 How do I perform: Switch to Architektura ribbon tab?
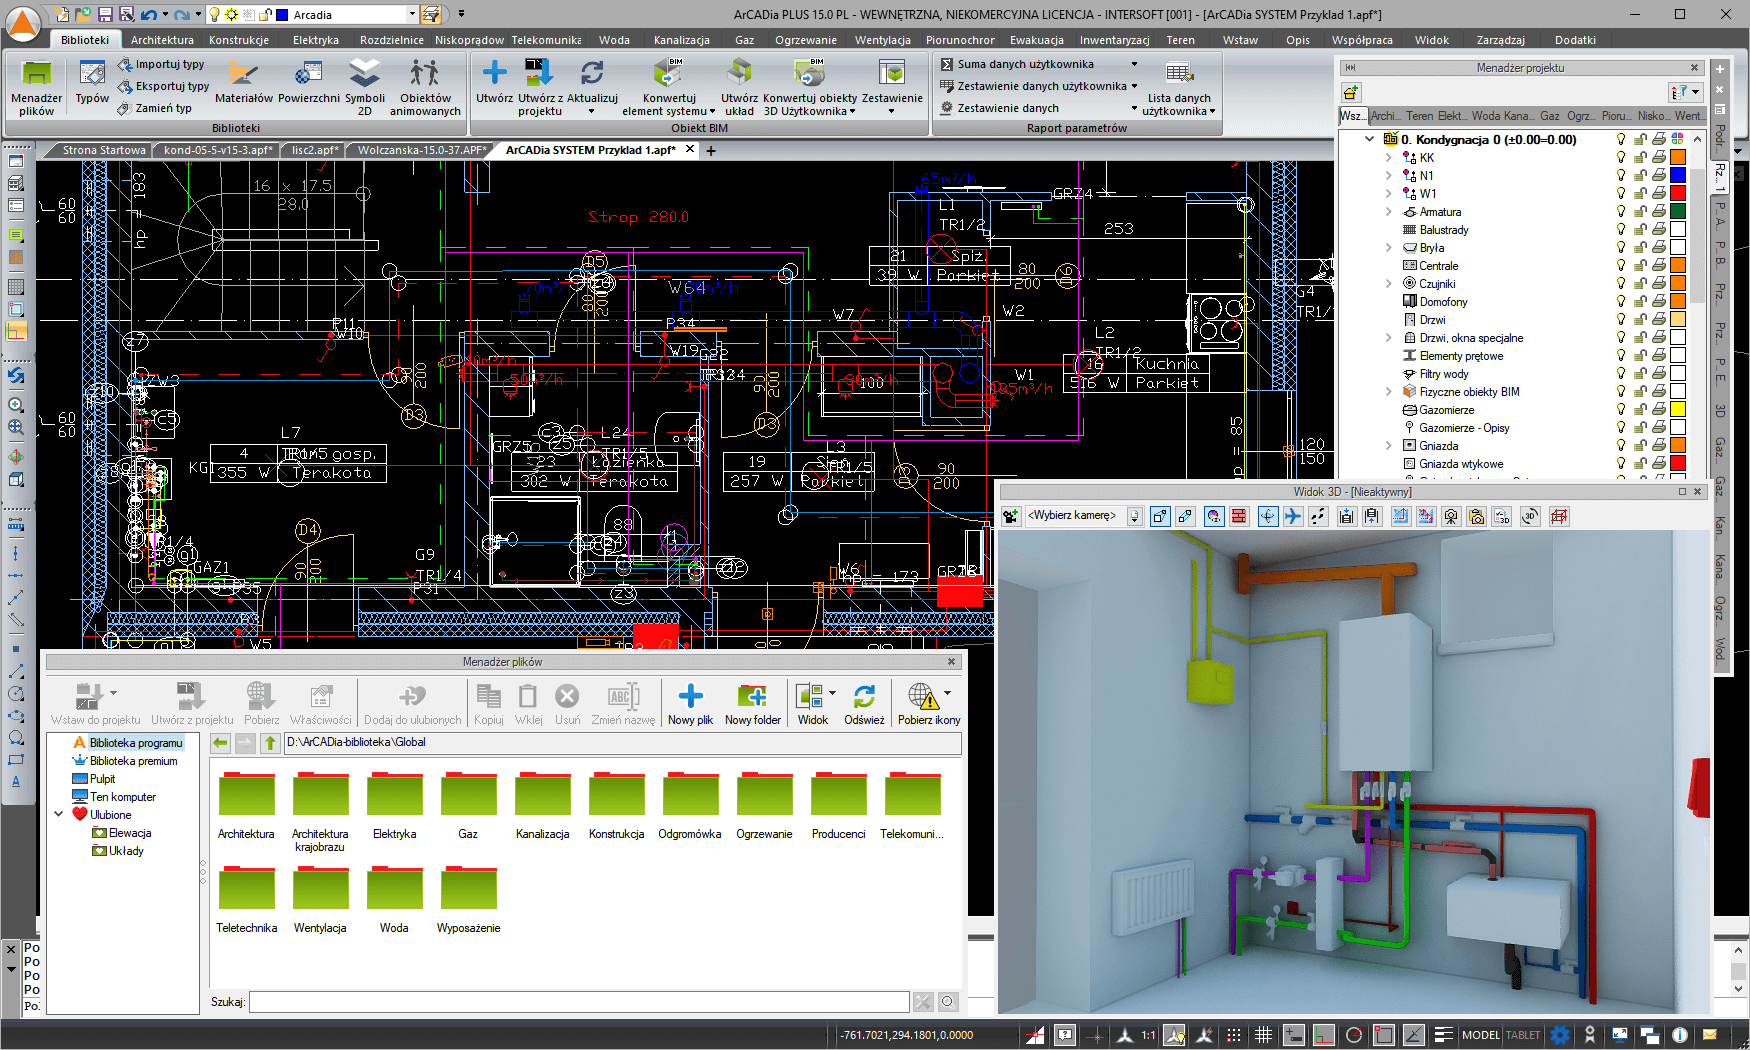(162, 40)
